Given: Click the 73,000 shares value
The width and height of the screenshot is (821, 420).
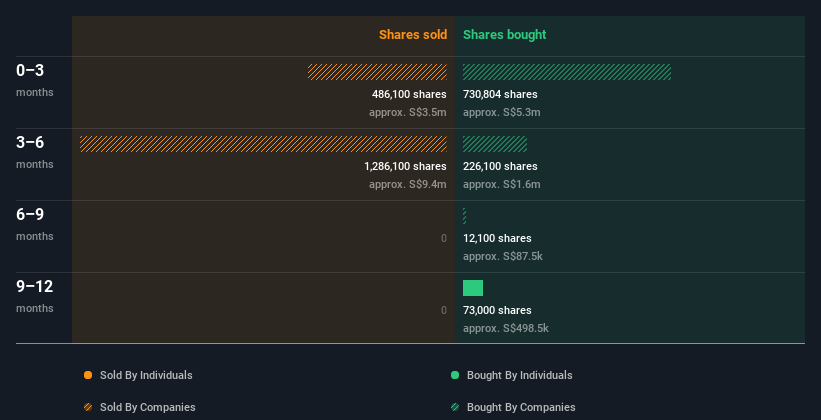Looking at the screenshot, I should (x=497, y=310).
